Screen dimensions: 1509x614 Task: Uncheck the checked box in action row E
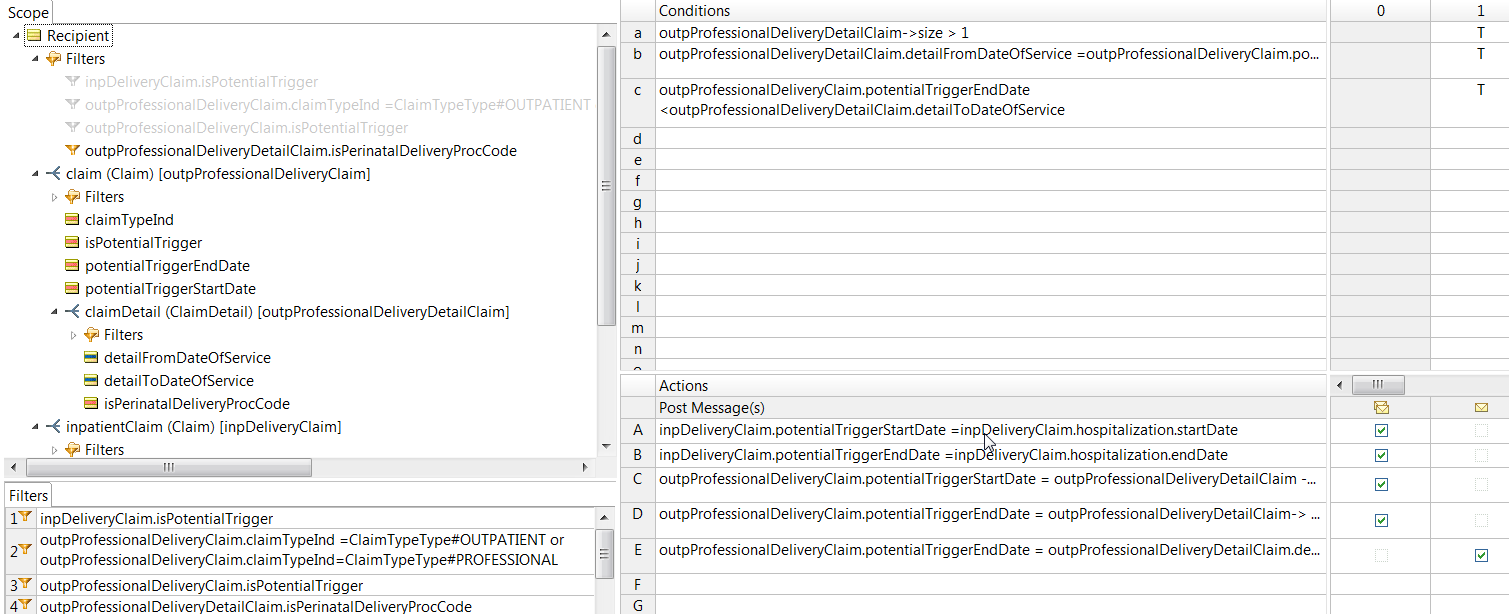pyautogui.click(x=1481, y=556)
